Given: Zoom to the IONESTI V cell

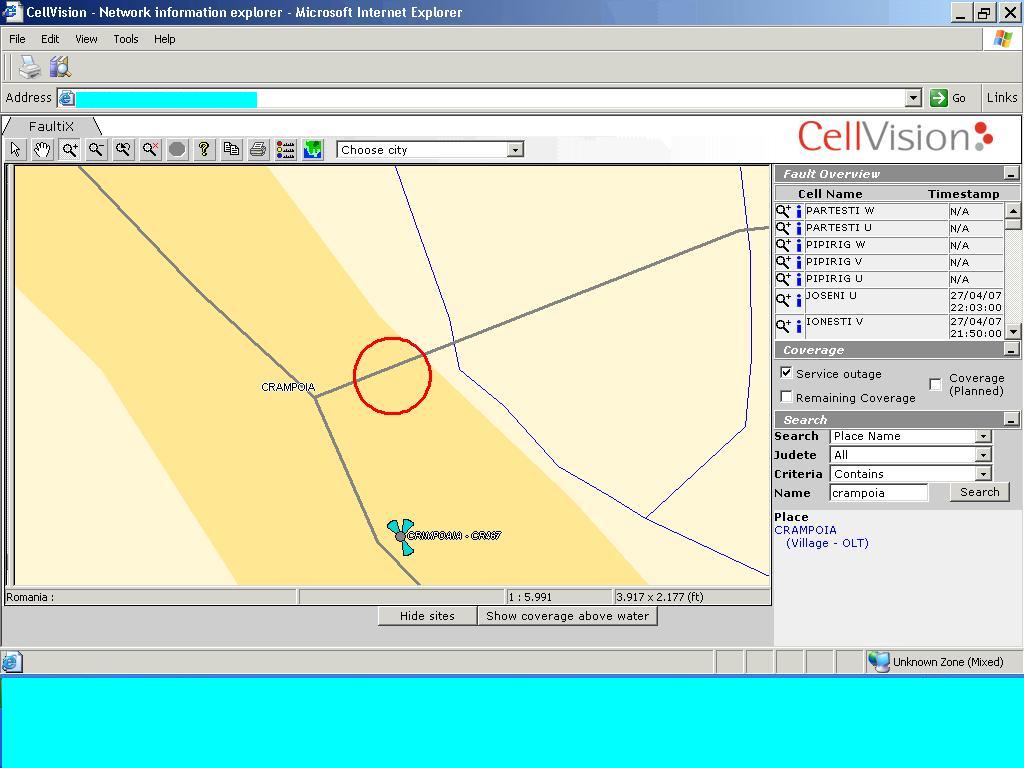Looking at the screenshot, I should pyautogui.click(x=783, y=326).
